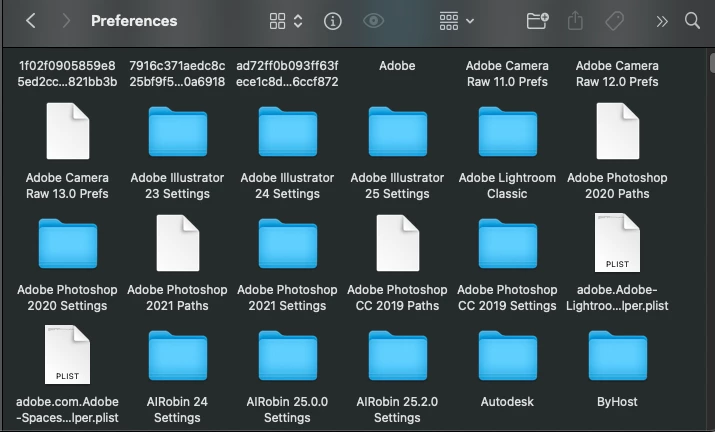This screenshot has height=432, width=715.
Task: Select the Adobe Camera Raw 13.0 Prefs file
Action: 67,131
